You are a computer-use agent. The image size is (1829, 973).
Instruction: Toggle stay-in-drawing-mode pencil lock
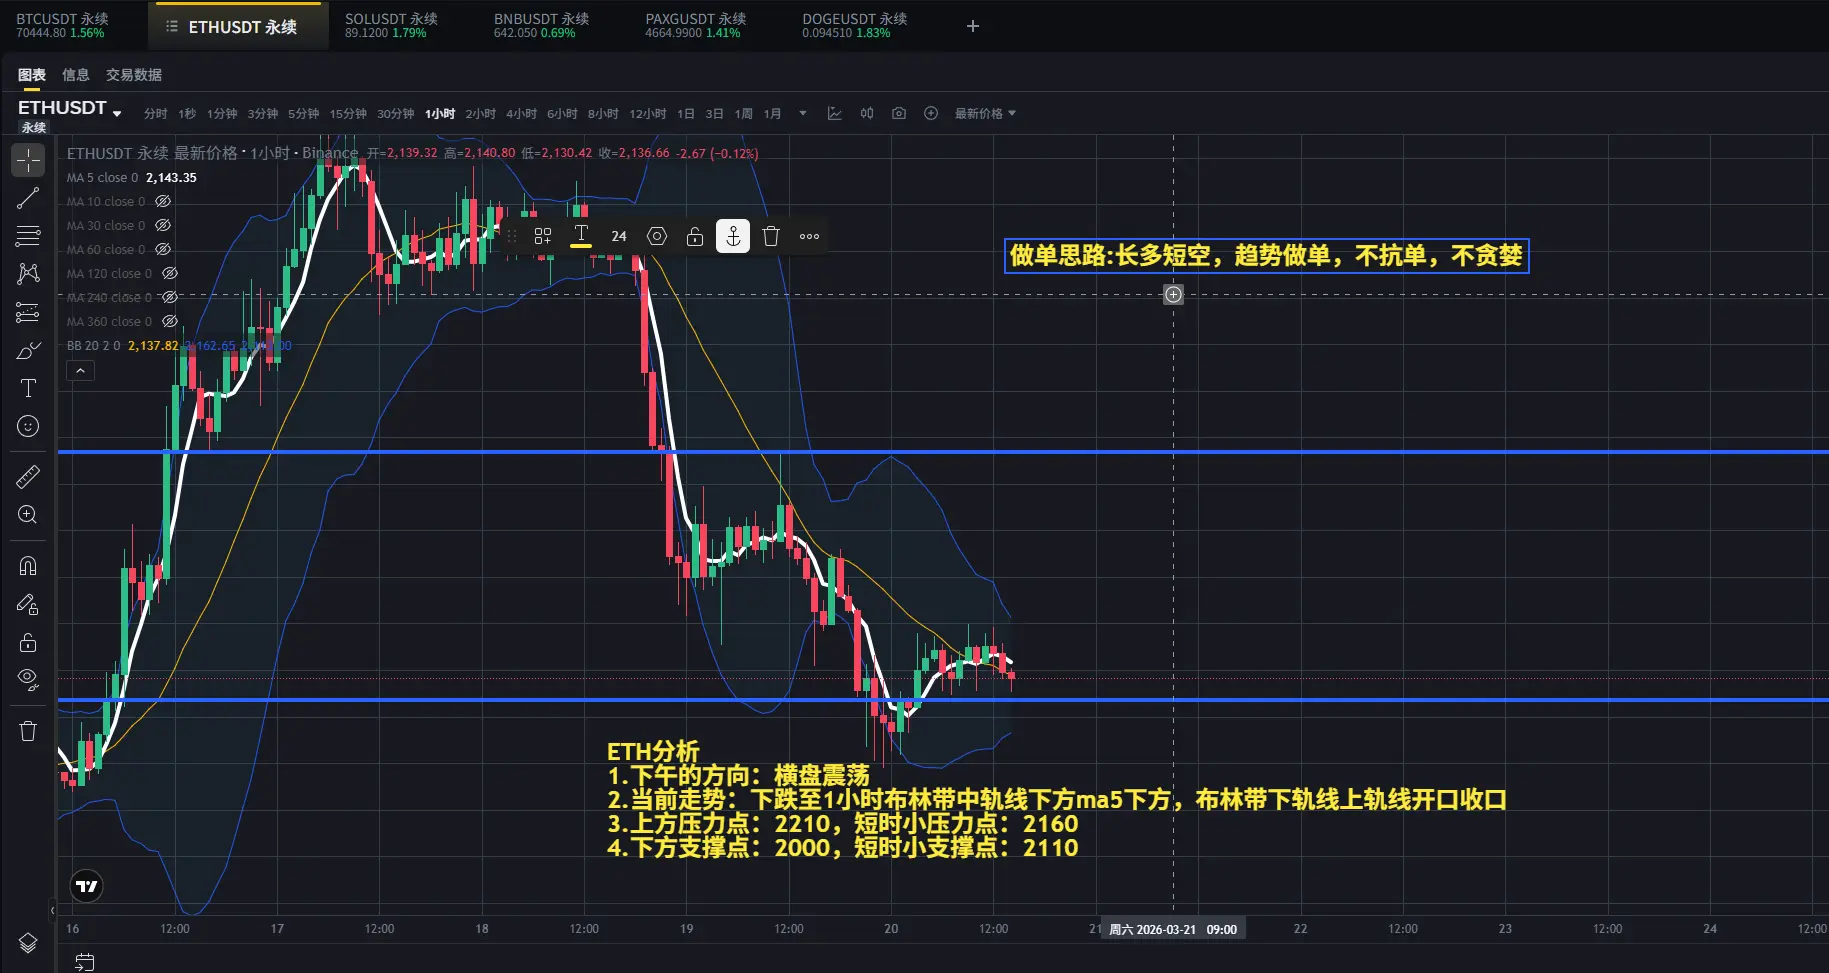(28, 604)
